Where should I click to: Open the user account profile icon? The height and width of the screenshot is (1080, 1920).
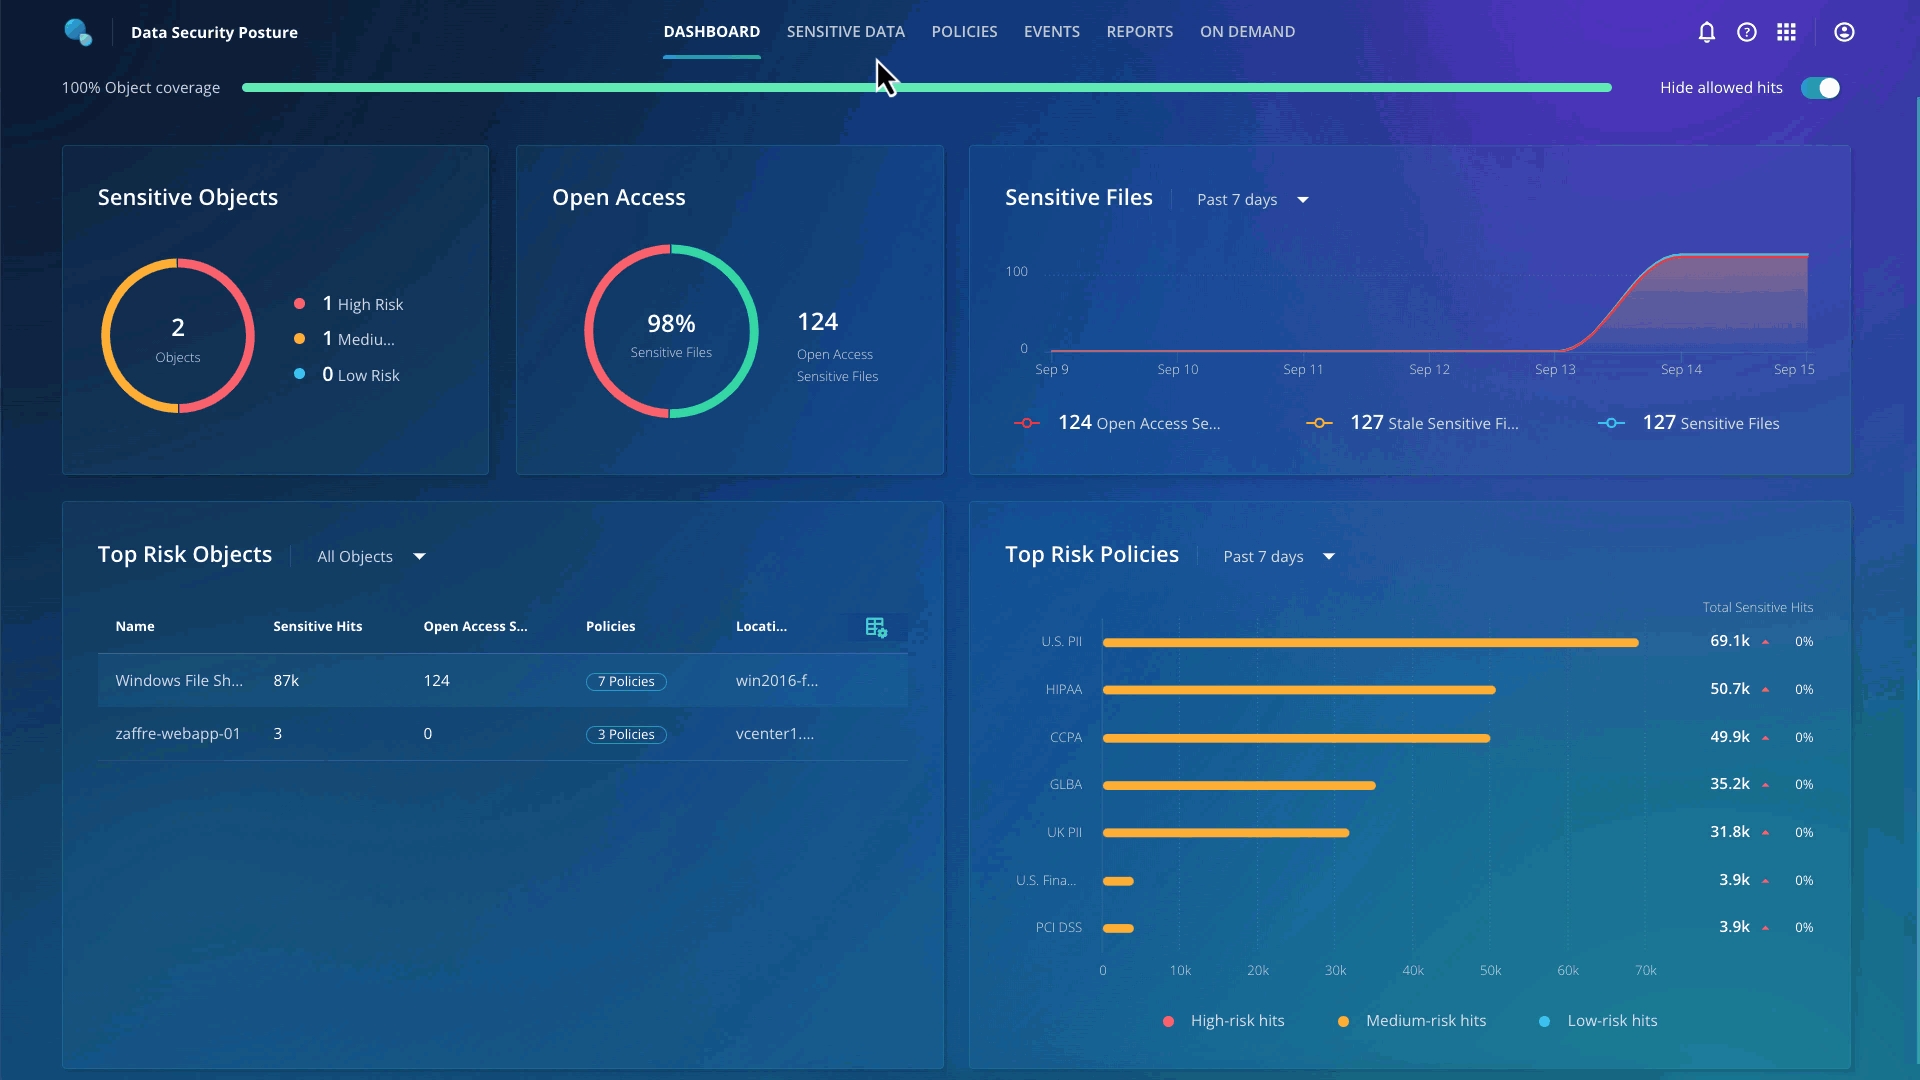point(1844,32)
